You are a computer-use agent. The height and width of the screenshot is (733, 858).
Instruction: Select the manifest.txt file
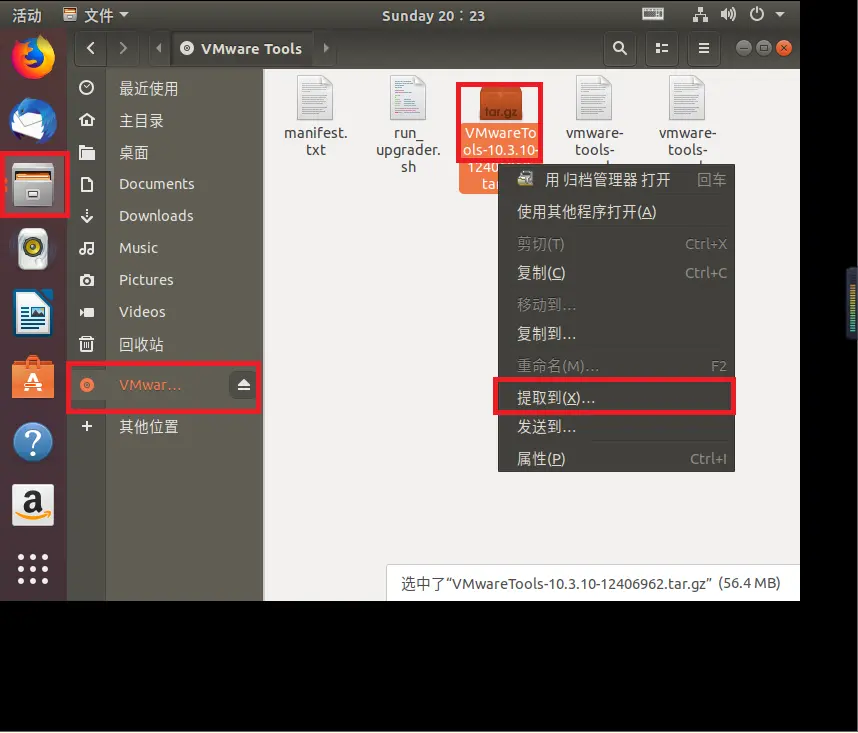(315, 117)
